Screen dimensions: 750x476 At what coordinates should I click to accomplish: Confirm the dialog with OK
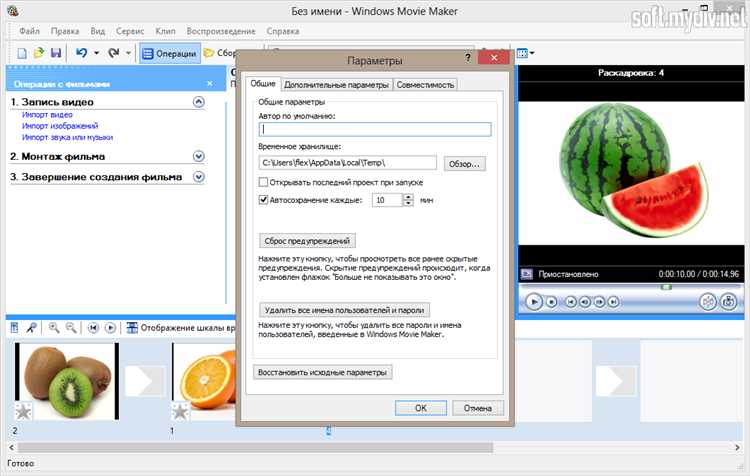421,408
